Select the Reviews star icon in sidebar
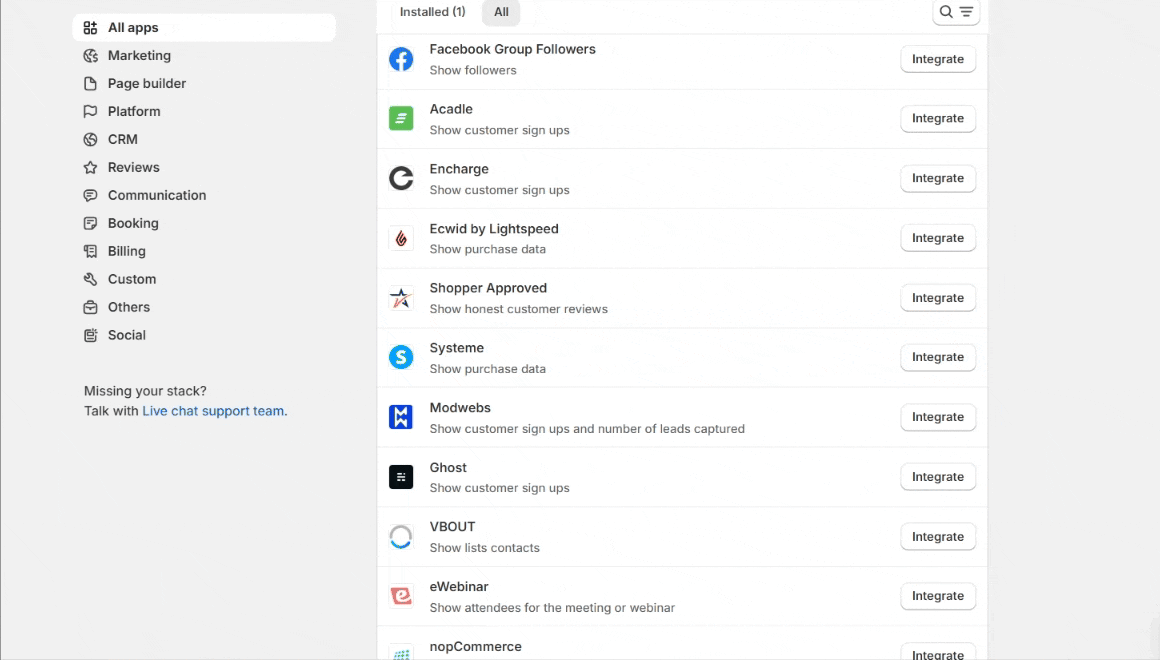The image size is (1160, 660). (91, 168)
